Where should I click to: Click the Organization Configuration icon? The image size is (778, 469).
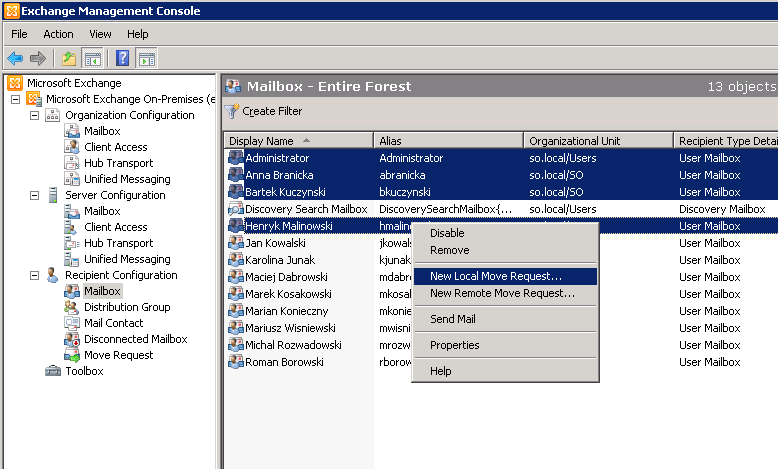(53, 115)
